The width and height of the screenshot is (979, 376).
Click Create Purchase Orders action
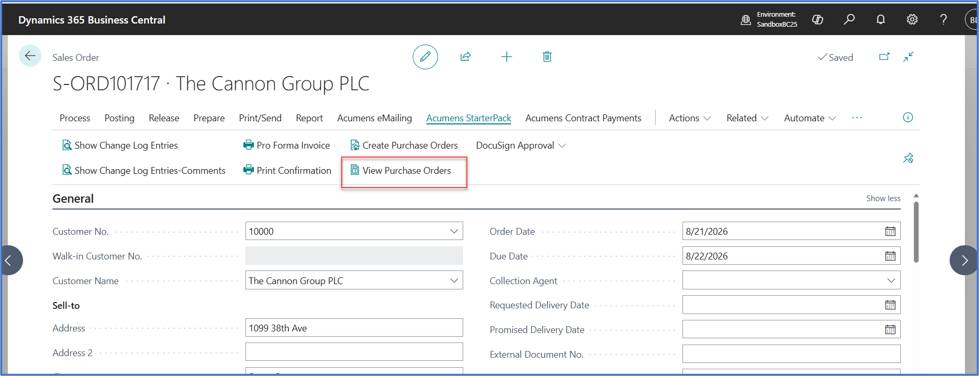click(404, 146)
